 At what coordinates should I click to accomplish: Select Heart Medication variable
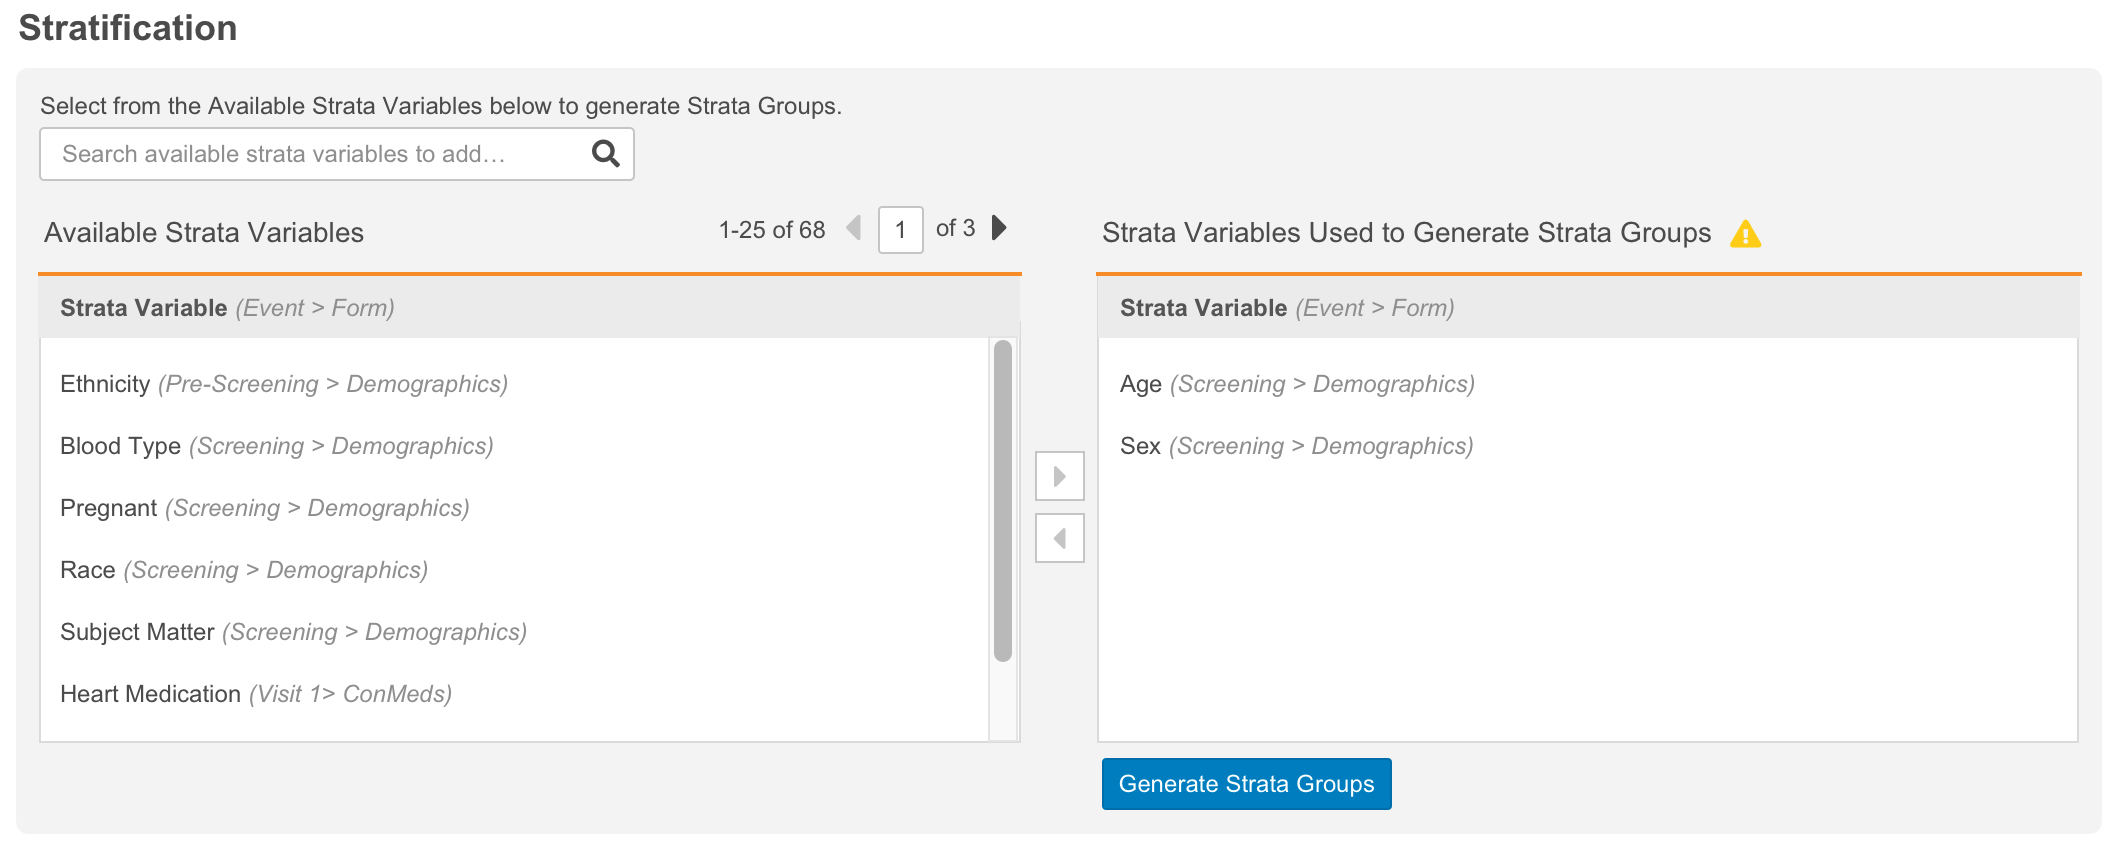pos(150,694)
